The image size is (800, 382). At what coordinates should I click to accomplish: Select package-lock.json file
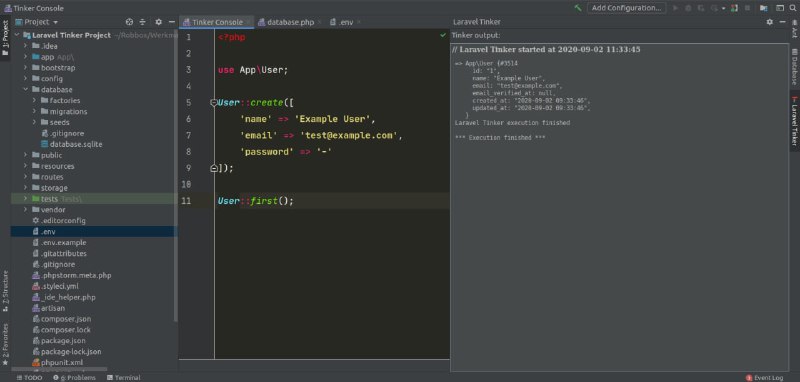(66, 352)
